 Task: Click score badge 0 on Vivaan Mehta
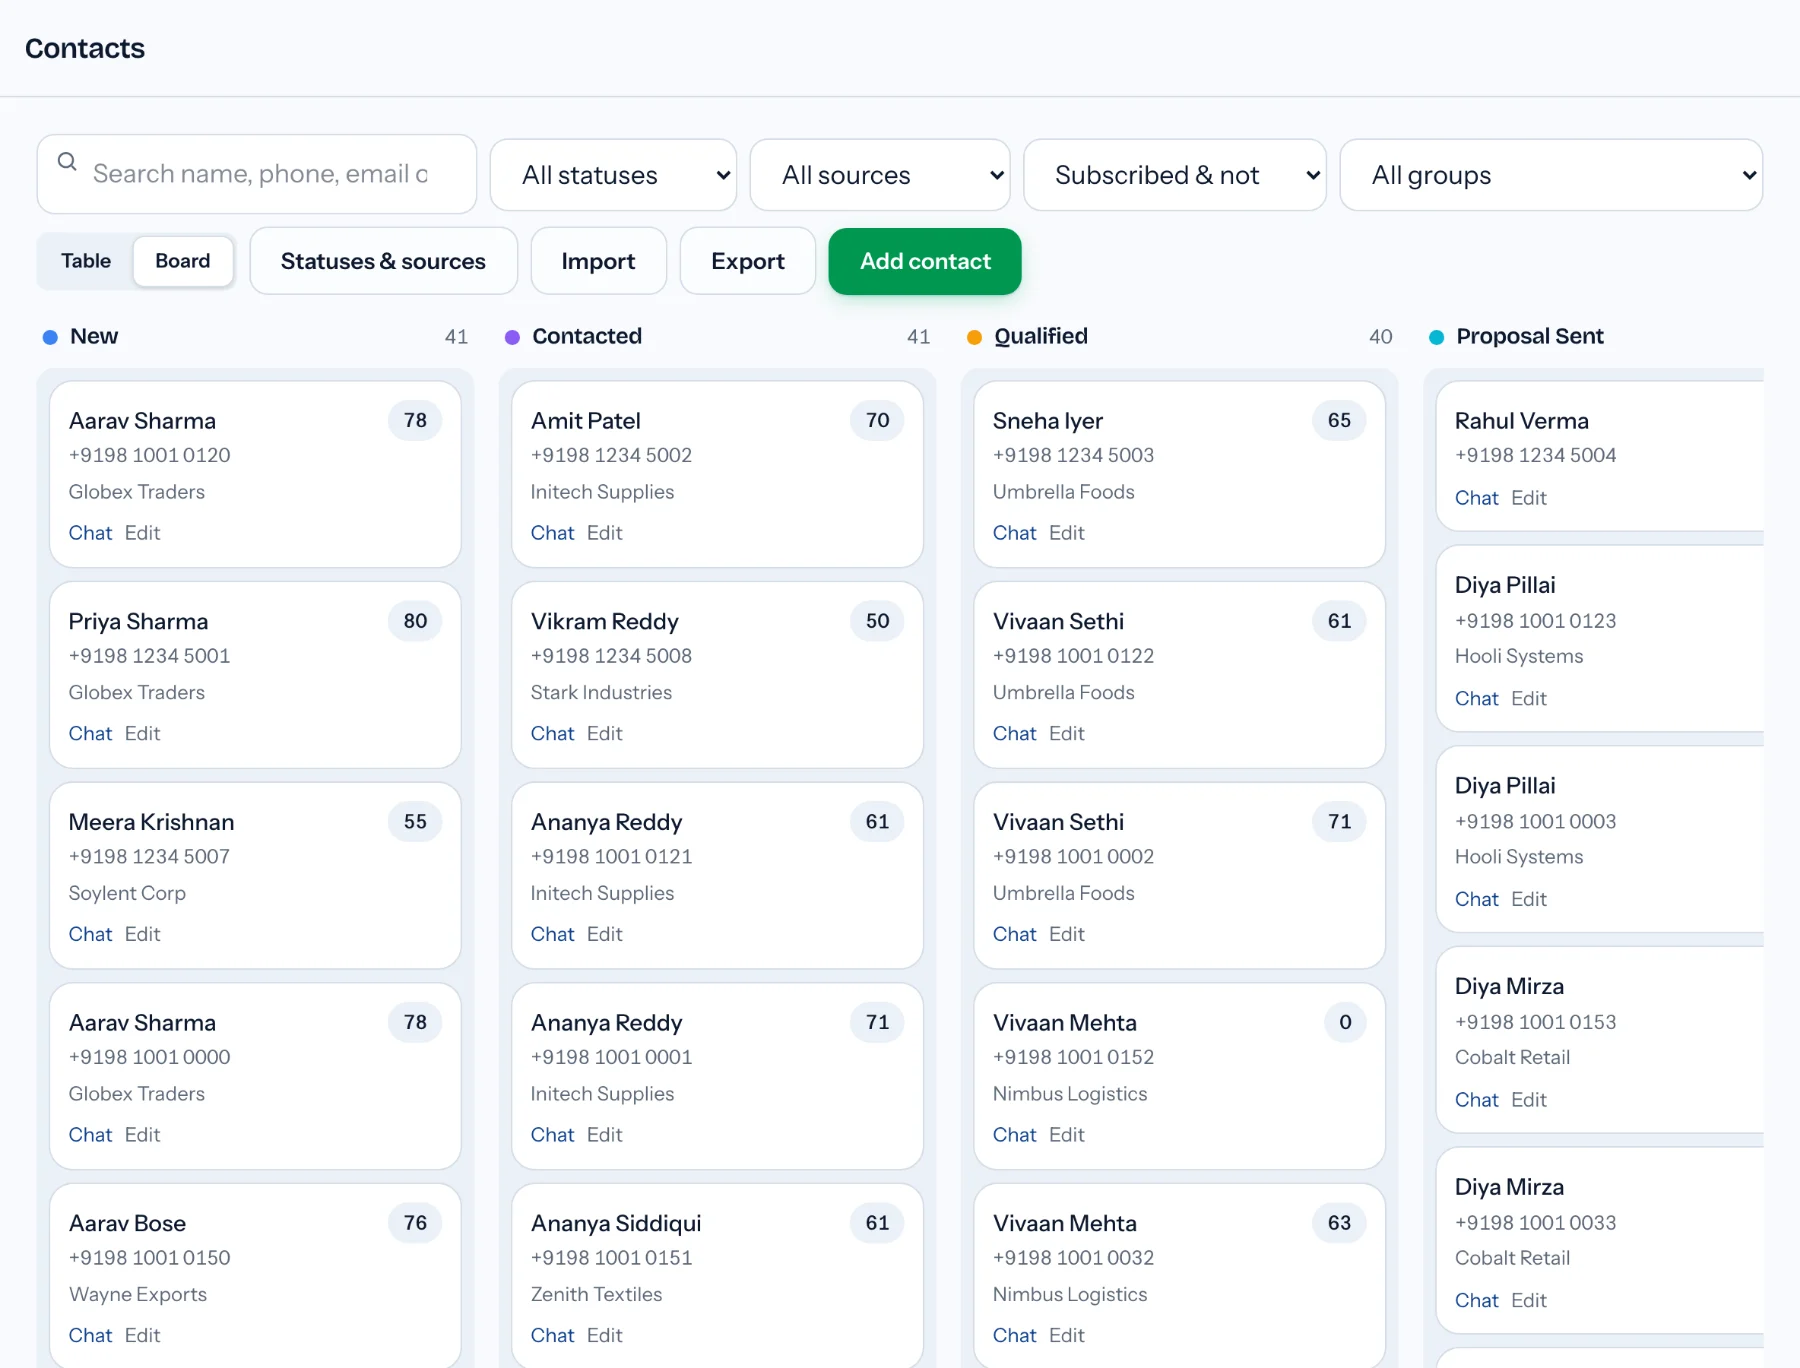(1345, 1022)
